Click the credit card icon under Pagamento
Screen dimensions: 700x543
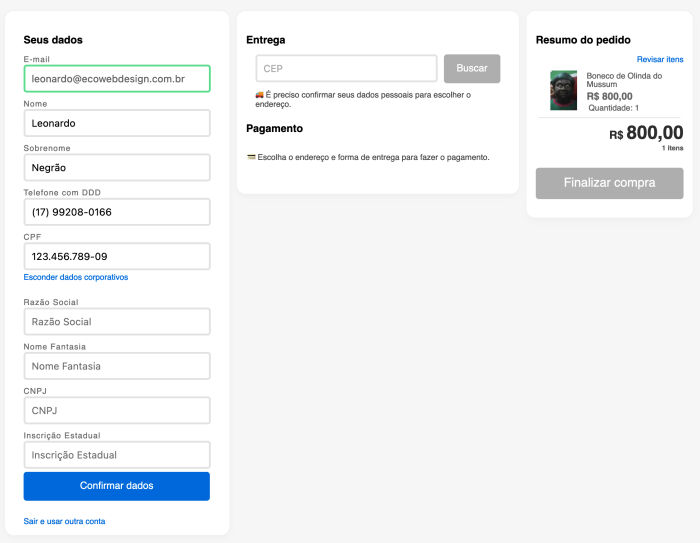click(x=251, y=157)
